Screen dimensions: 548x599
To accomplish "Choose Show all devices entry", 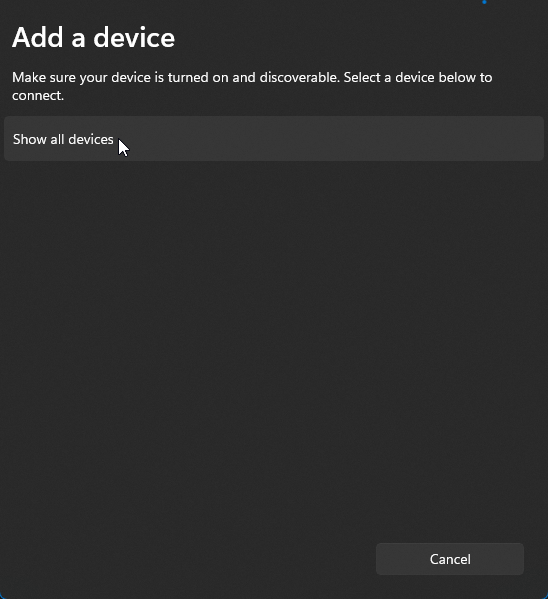I will coord(274,139).
